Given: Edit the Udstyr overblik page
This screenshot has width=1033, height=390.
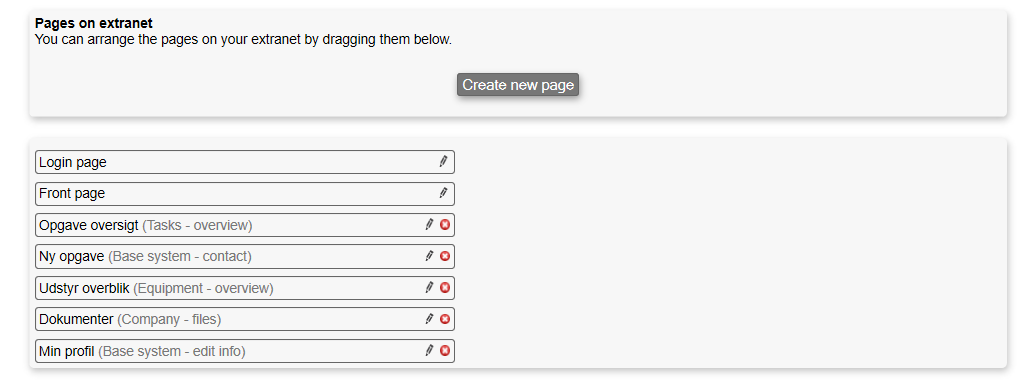Looking at the screenshot, I should 430,287.
